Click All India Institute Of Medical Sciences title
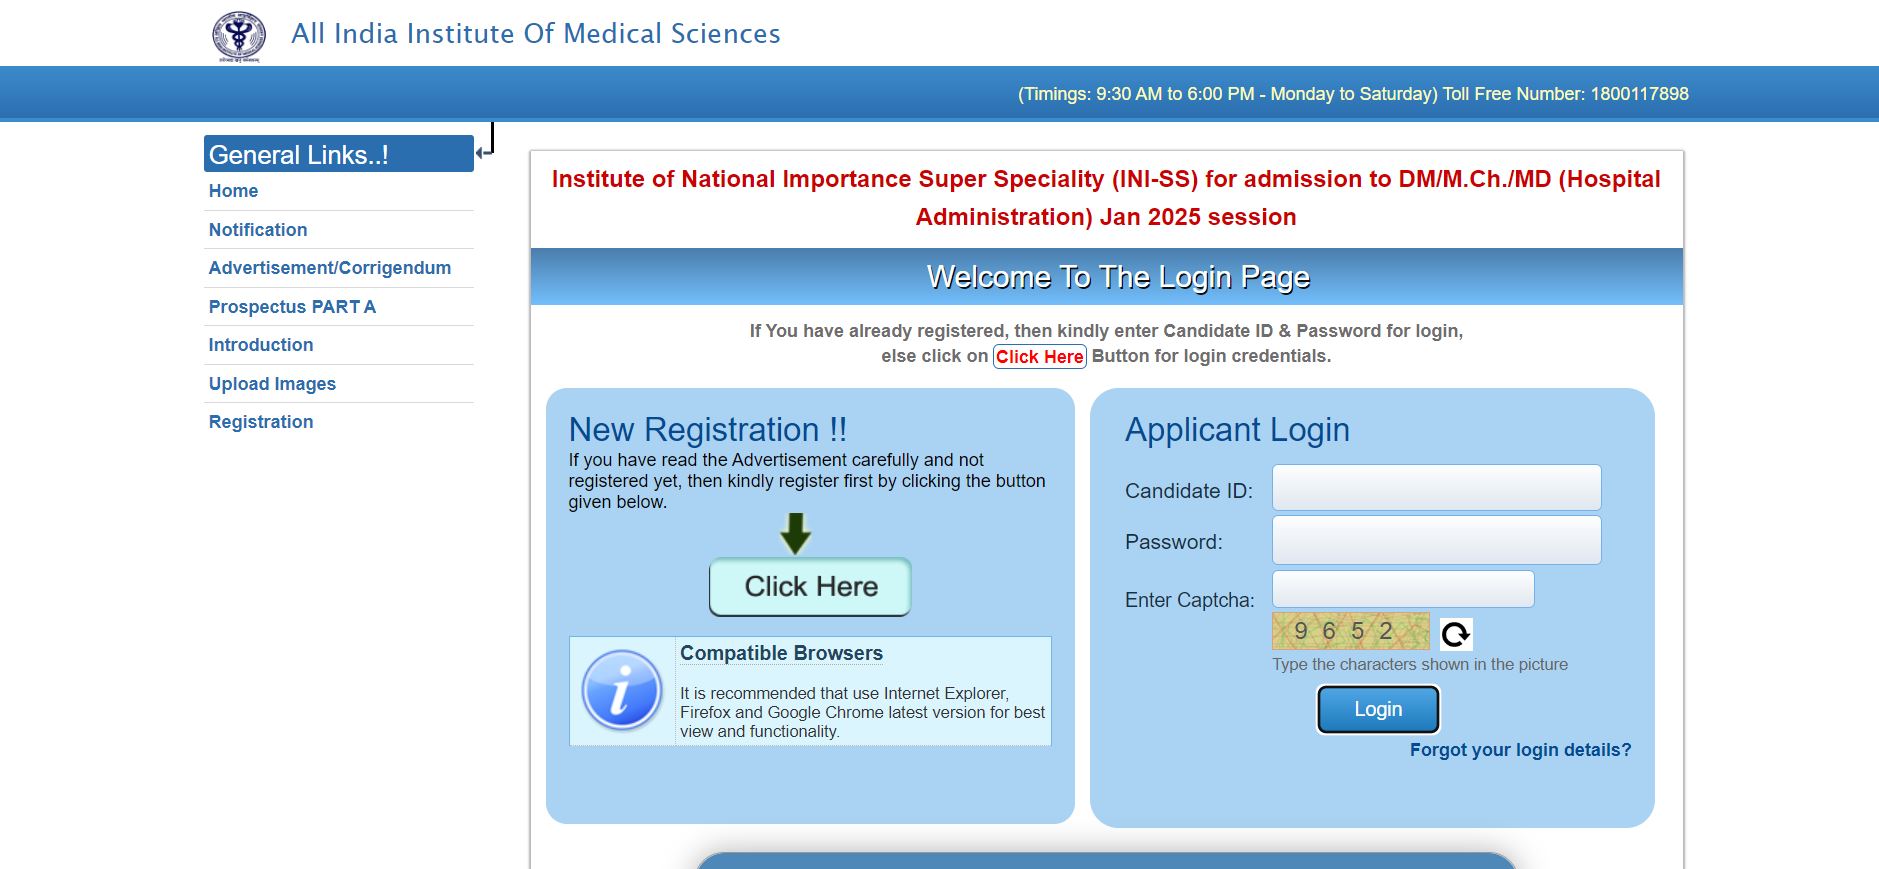 [x=536, y=34]
